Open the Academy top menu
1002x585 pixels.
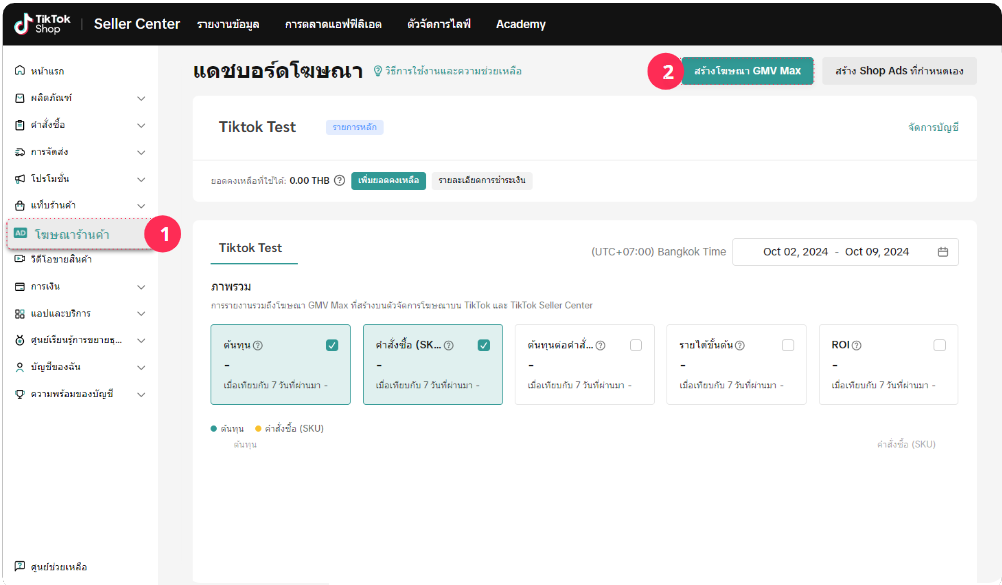click(520, 24)
